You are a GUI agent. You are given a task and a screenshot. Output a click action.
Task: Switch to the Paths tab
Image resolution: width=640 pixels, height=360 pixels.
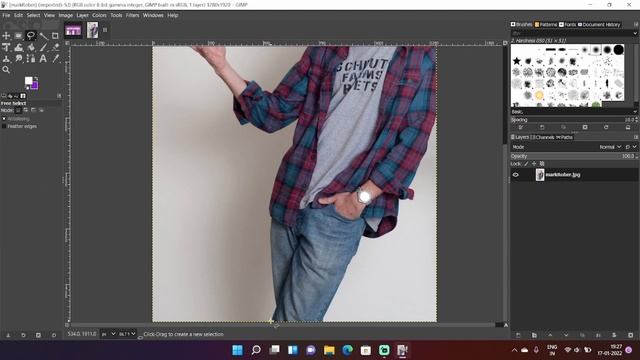pyautogui.click(x=564, y=138)
